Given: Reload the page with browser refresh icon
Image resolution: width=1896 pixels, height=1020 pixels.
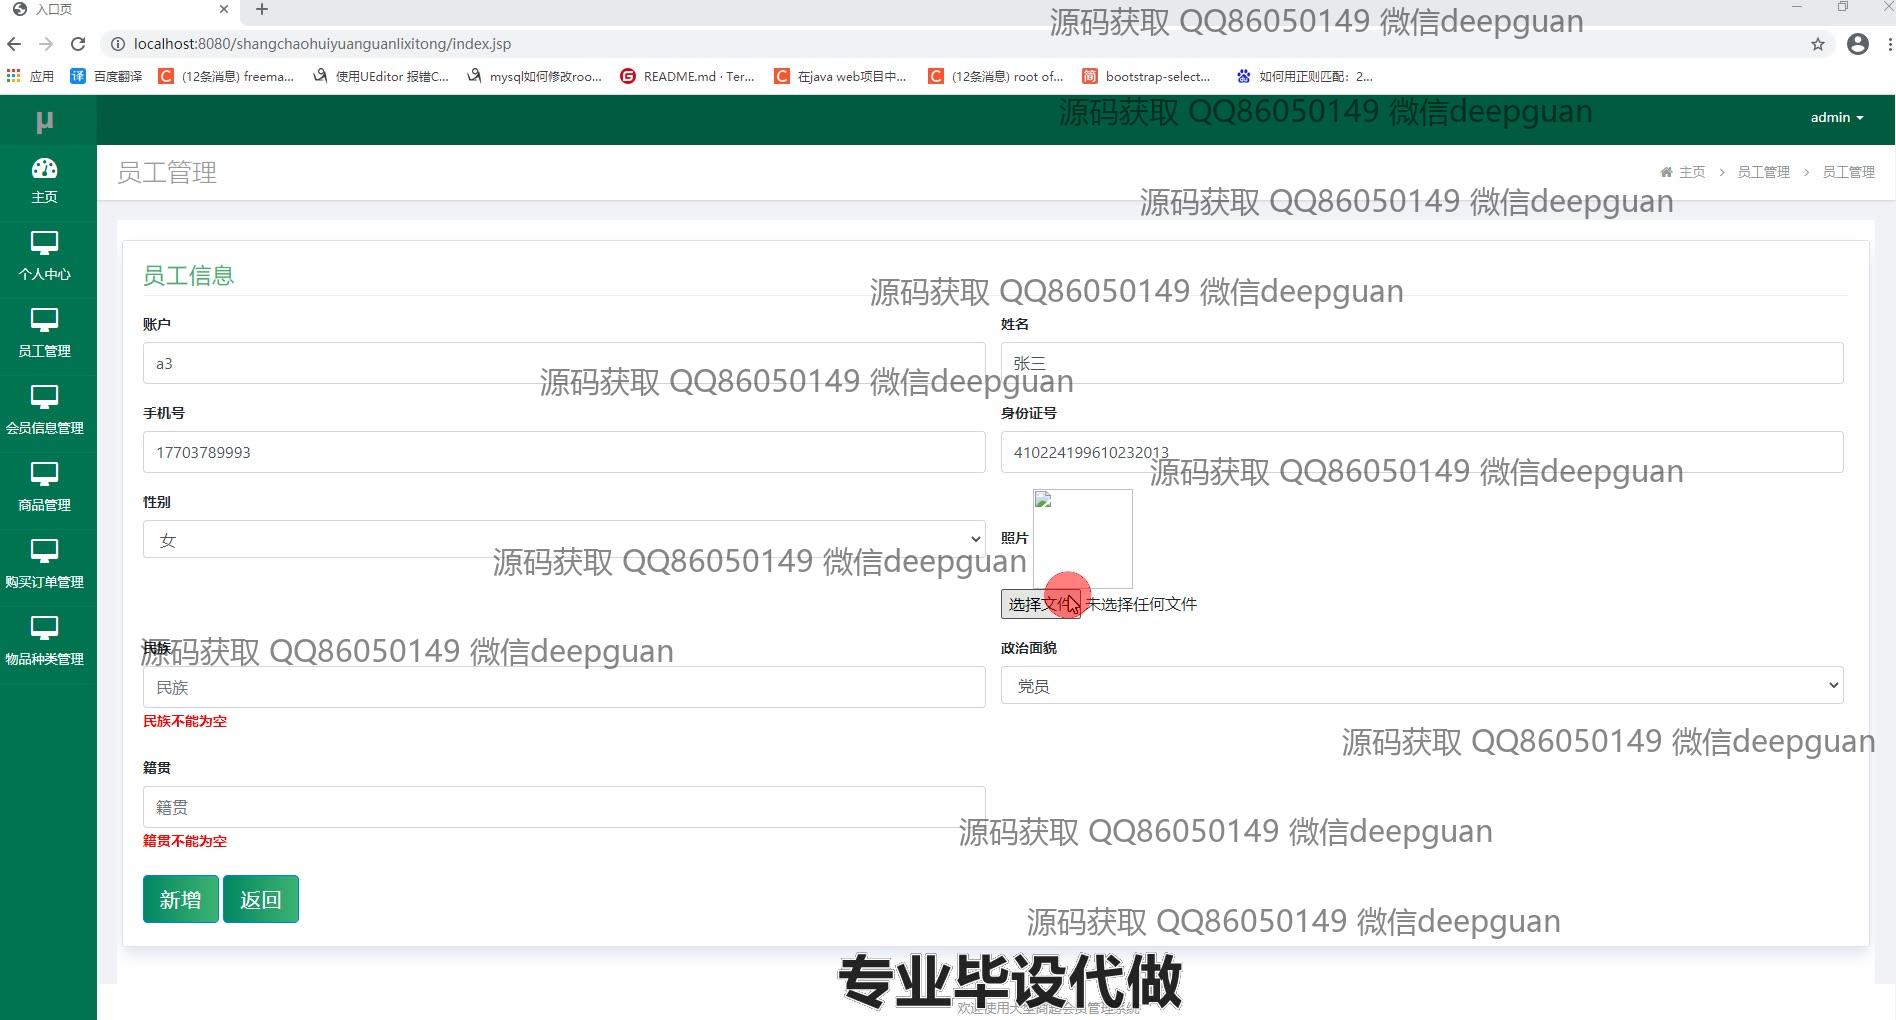Looking at the screenshot, I should (78, 44).
